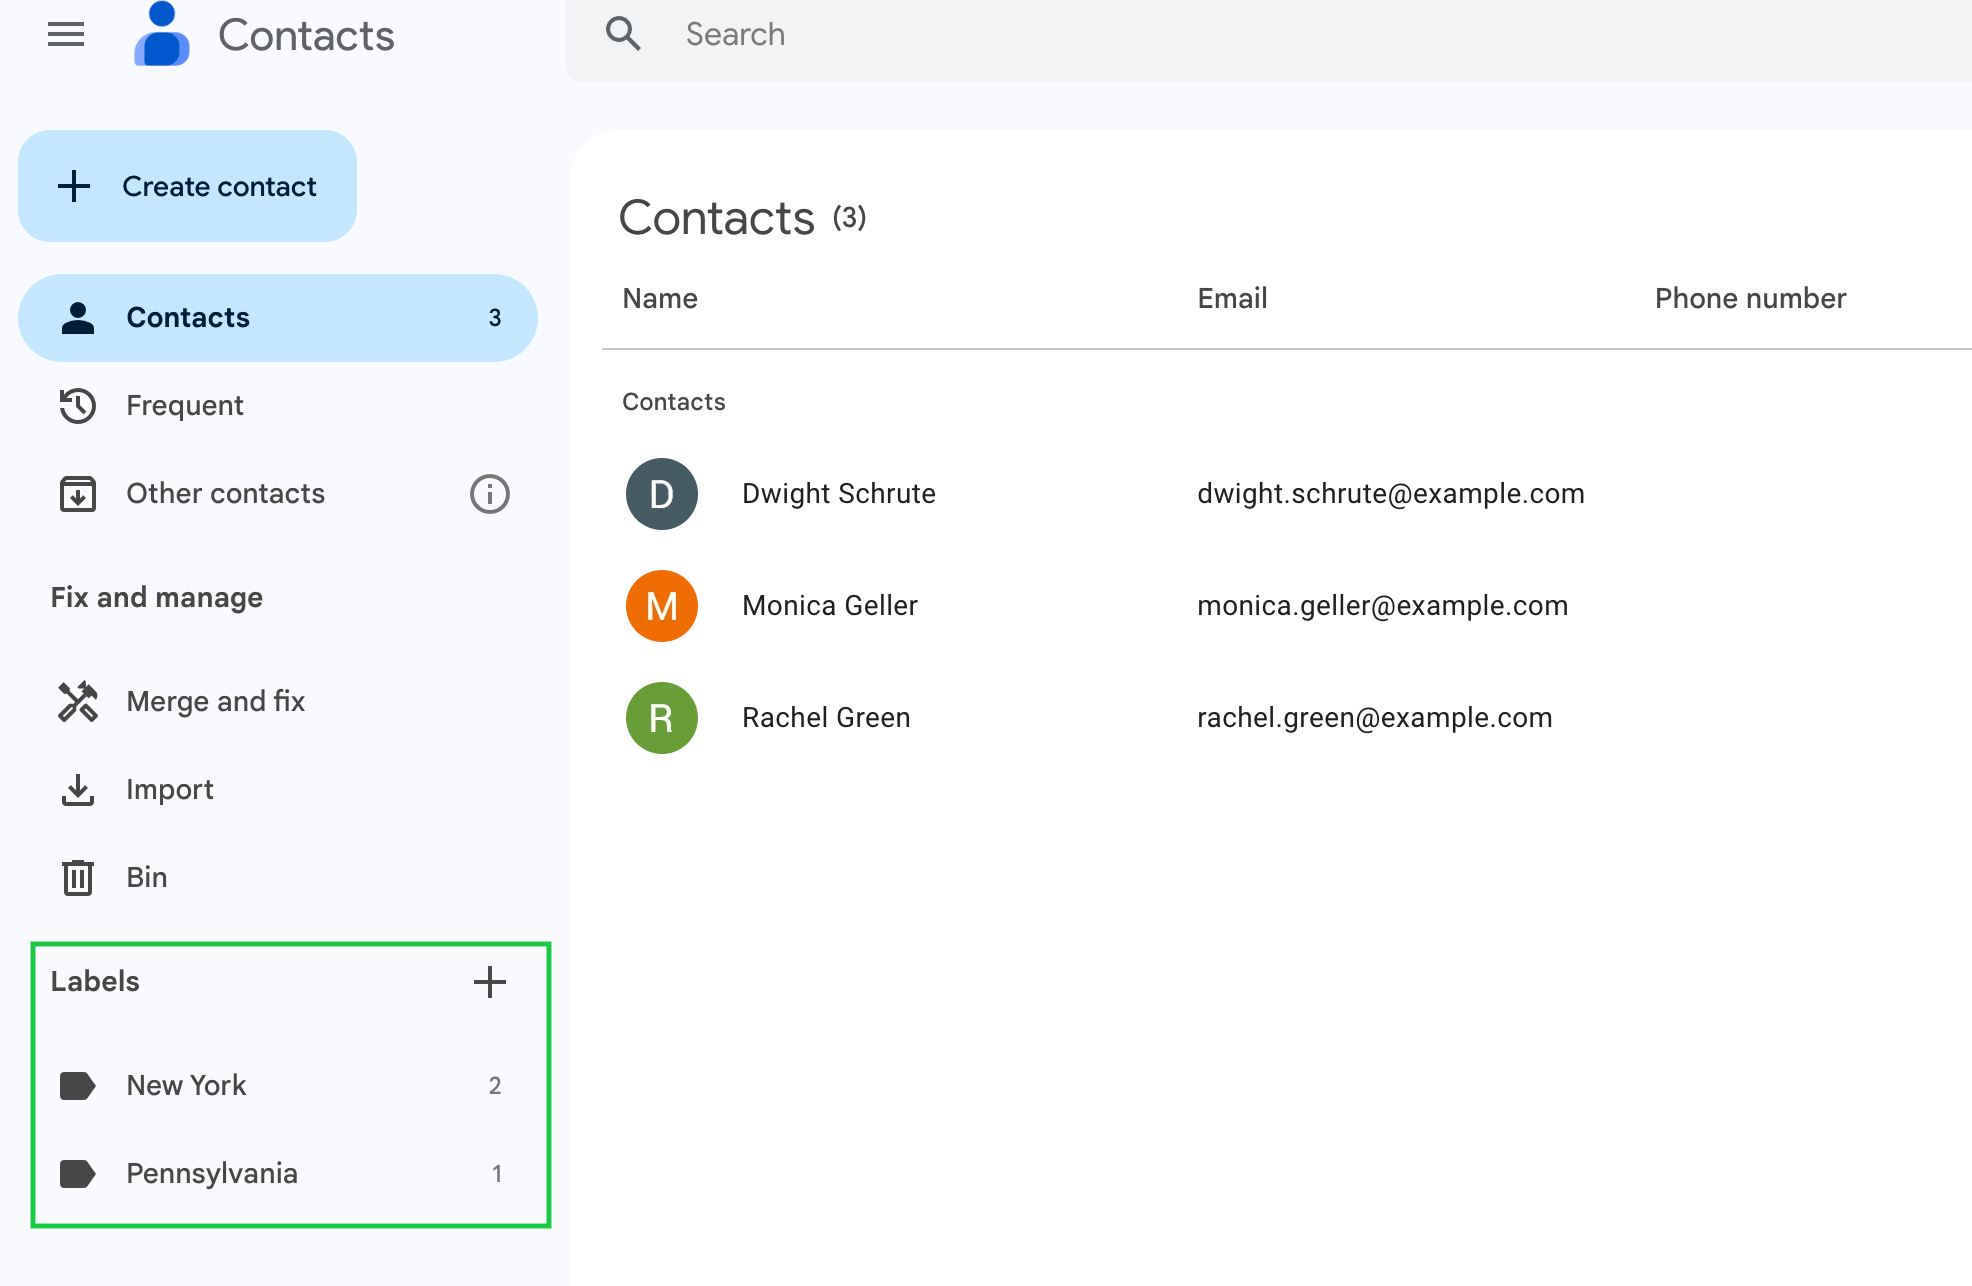Click dwight.schrute@example.com email

point(1391,494)
